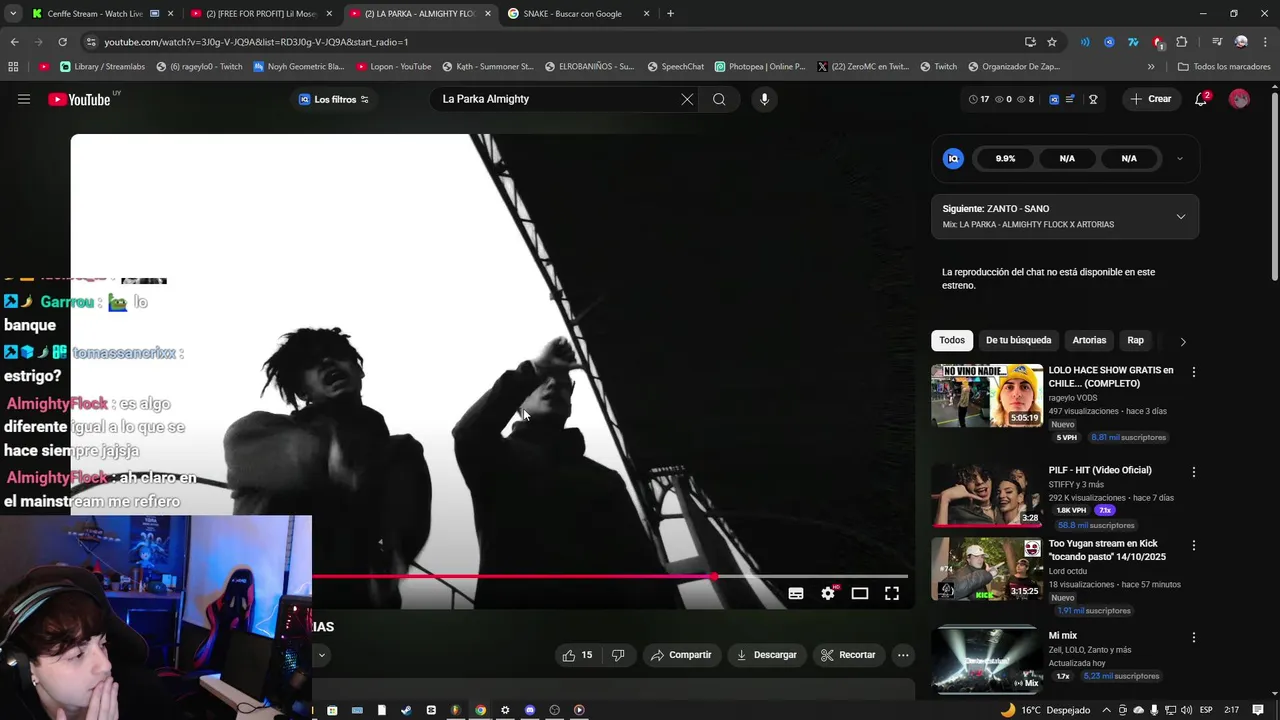Enter fullscreen mode
Screen dimensions: 1280x720
pyautogui.click(x=892, y=594)
